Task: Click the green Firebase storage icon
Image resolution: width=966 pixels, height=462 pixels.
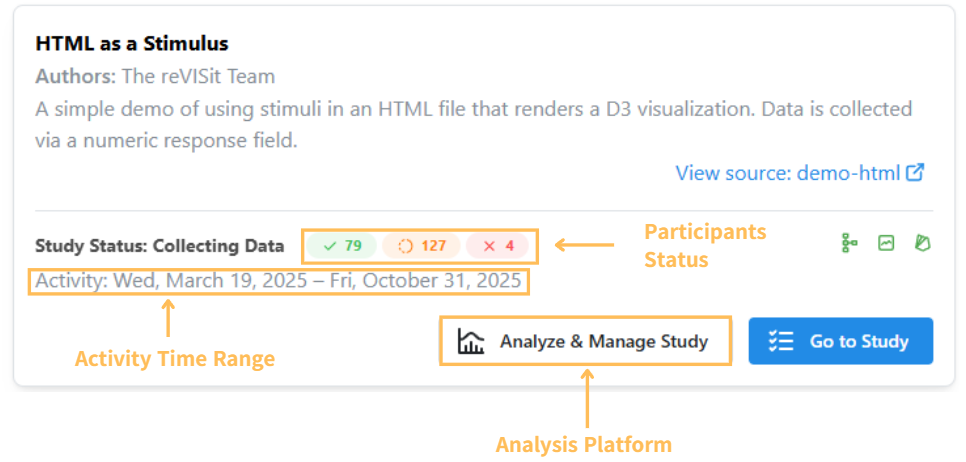Action: pos(922,243)
